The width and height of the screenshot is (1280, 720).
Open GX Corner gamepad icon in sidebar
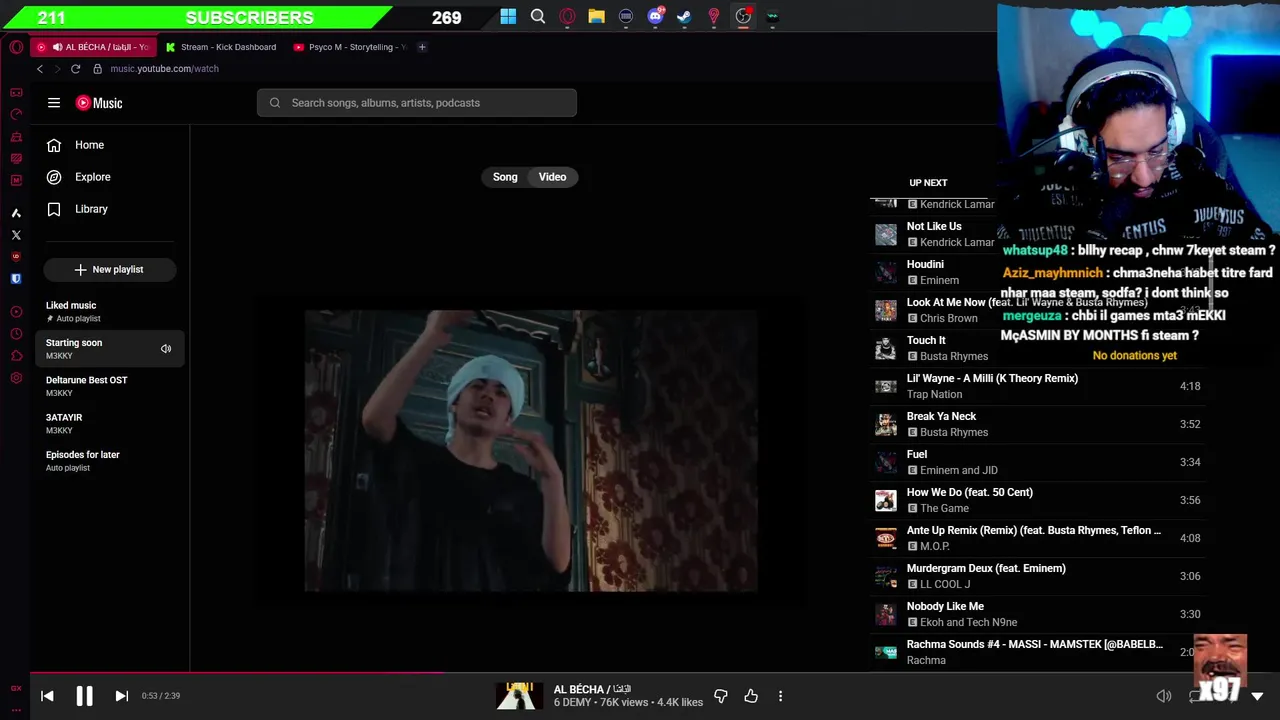click(x=16, y=93)
